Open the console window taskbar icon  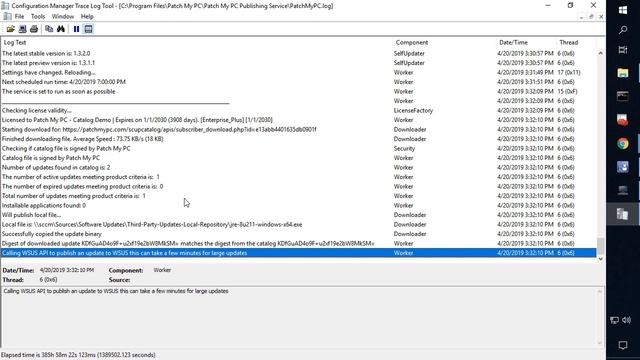(623, 96)
